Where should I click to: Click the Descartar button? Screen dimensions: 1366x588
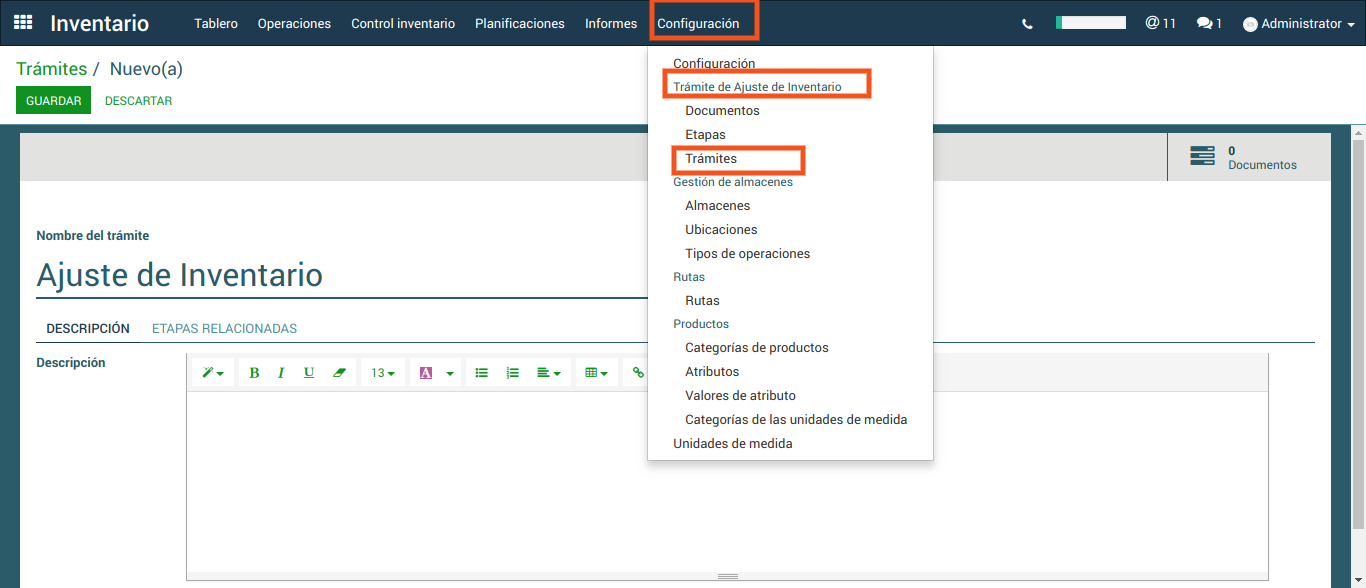138,101
